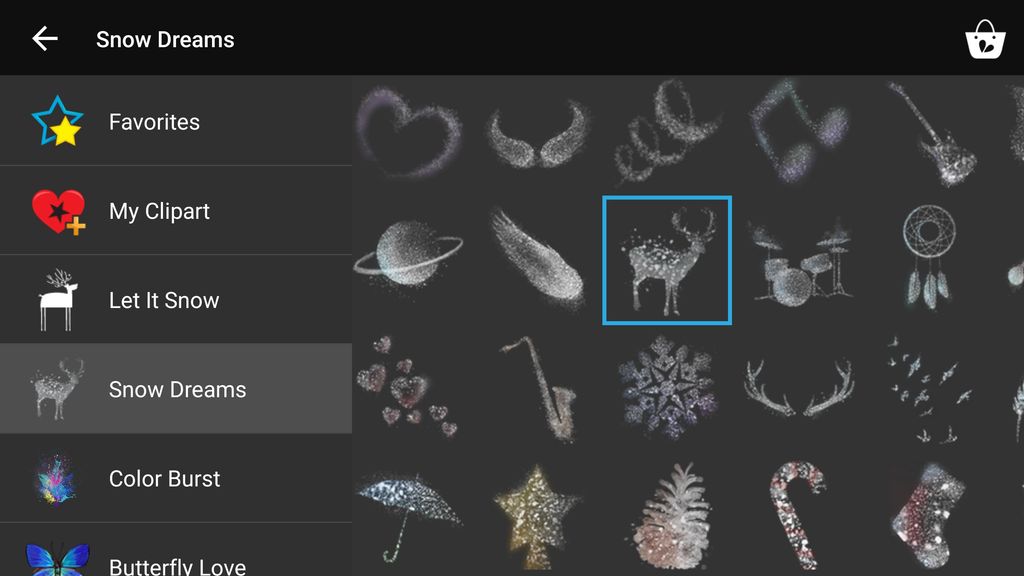The height and width of the screenshot is (576, 1024).
Task: Click the Let It Snow white deer icon
Action: click(x=58, y=300)
